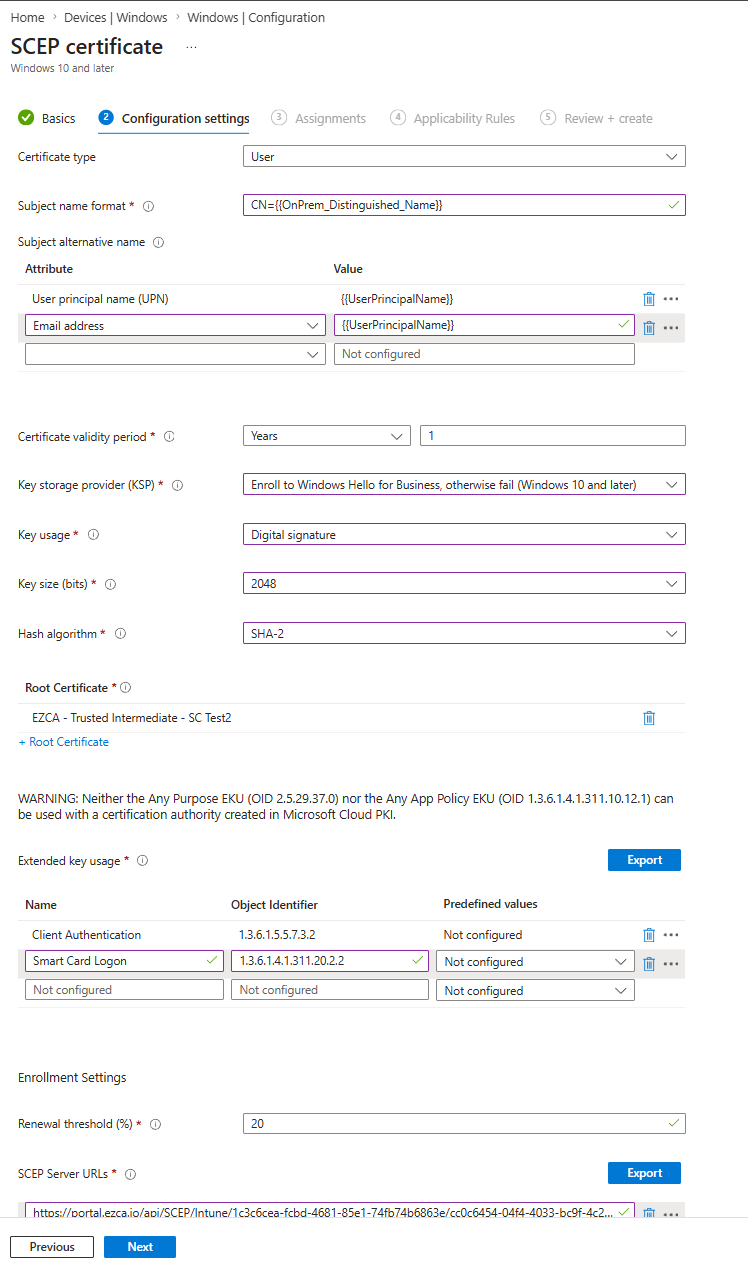
Task: Add another Root Certificate via the link
Action: tap(63, 741)
